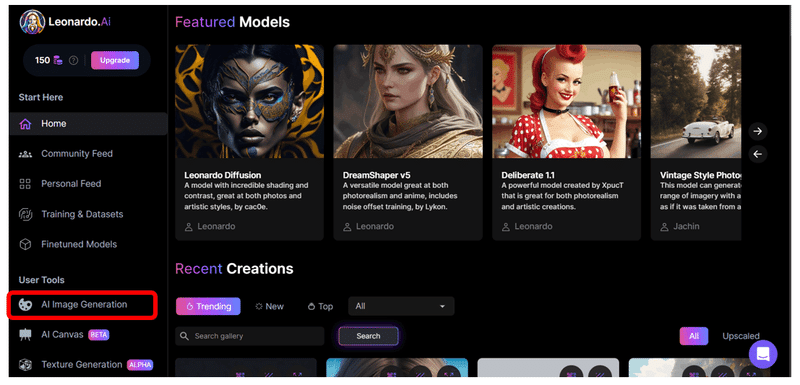Click the magnifier icon in search field
Viewport: 800px width, 385px height.
pos(185,337)
